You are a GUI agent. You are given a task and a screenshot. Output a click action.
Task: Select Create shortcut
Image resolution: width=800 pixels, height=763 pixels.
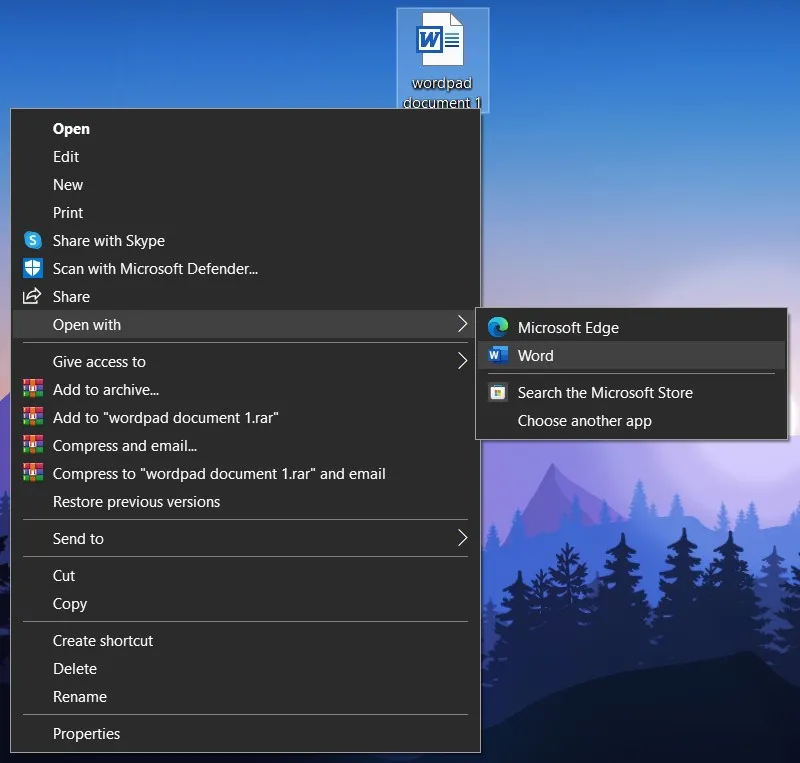pos(103,640)
